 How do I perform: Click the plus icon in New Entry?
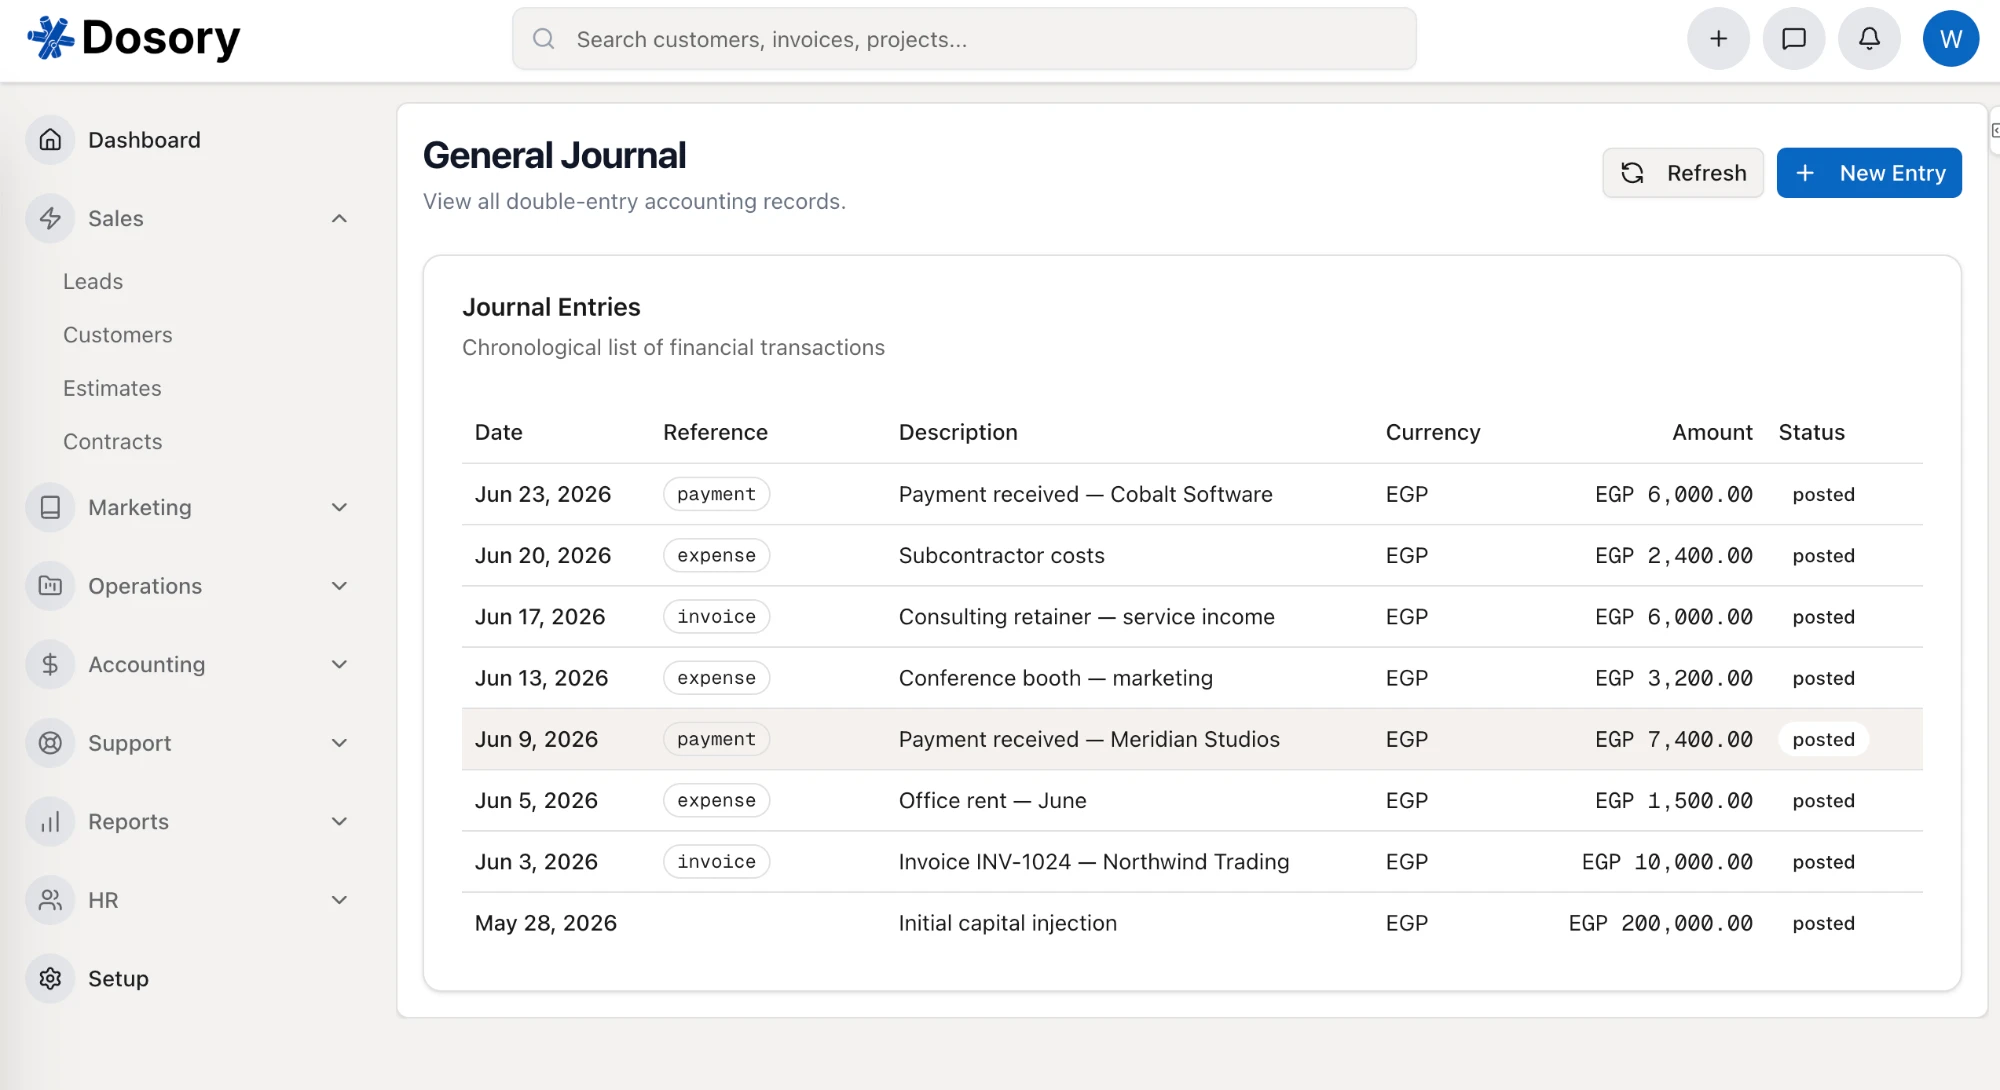(1805, 173)
